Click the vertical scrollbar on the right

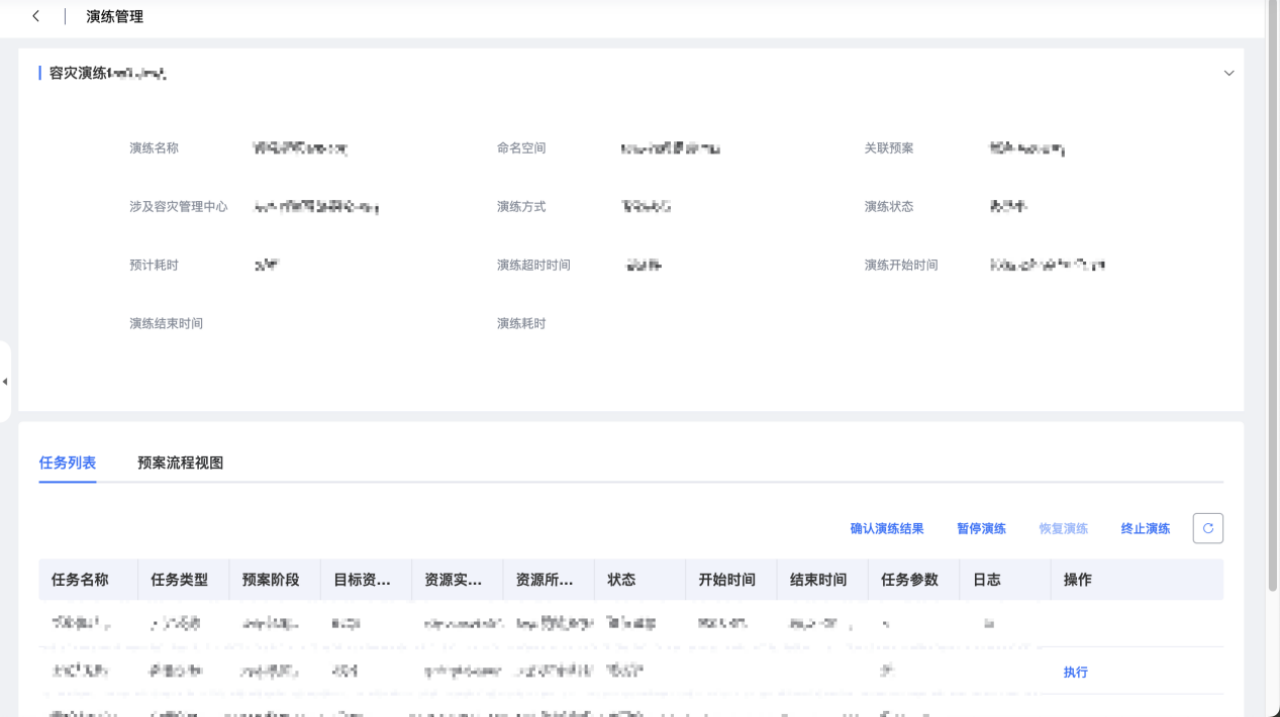(1272, 300)
